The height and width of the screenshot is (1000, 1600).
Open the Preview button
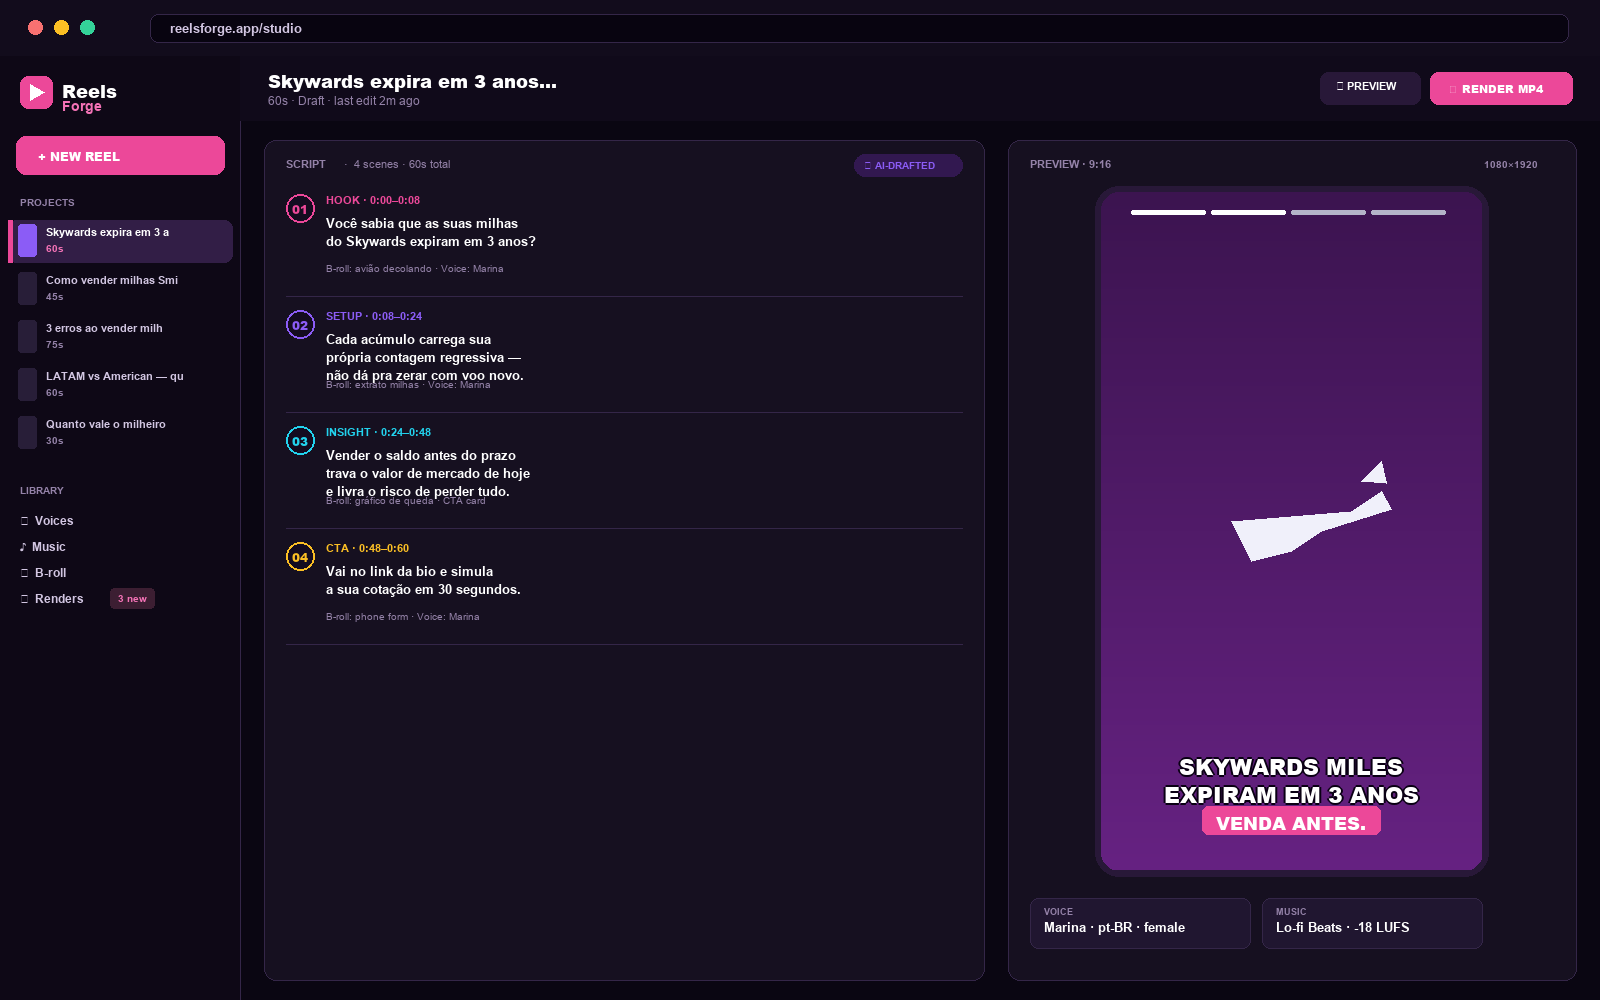tap(1370, 87)
